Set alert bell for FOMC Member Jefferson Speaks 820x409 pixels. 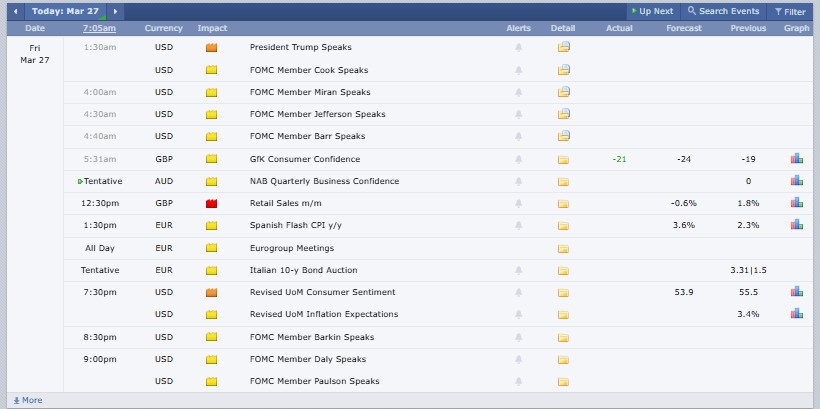(518, 115)
